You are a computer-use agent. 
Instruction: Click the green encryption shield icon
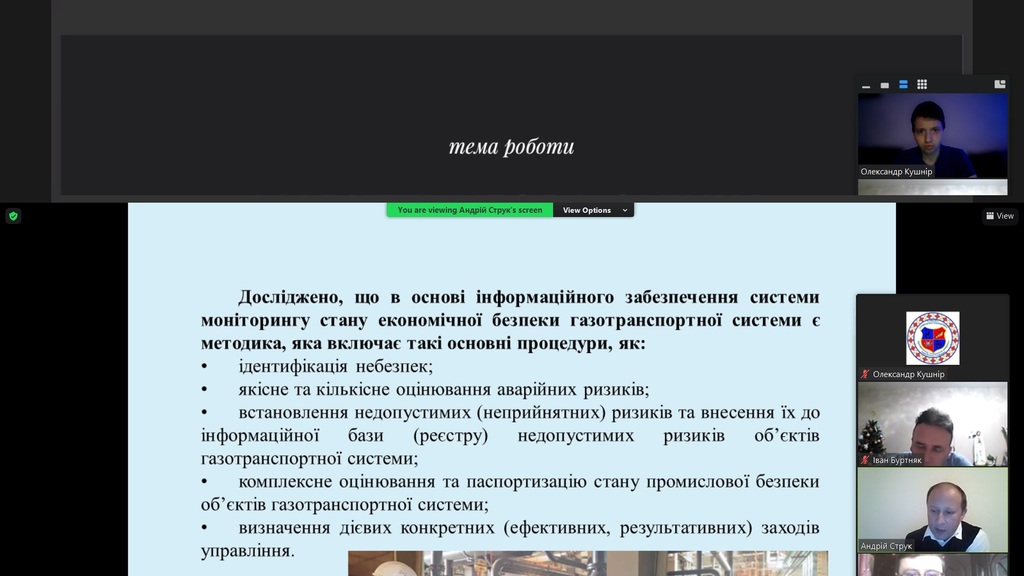point(13,215)
